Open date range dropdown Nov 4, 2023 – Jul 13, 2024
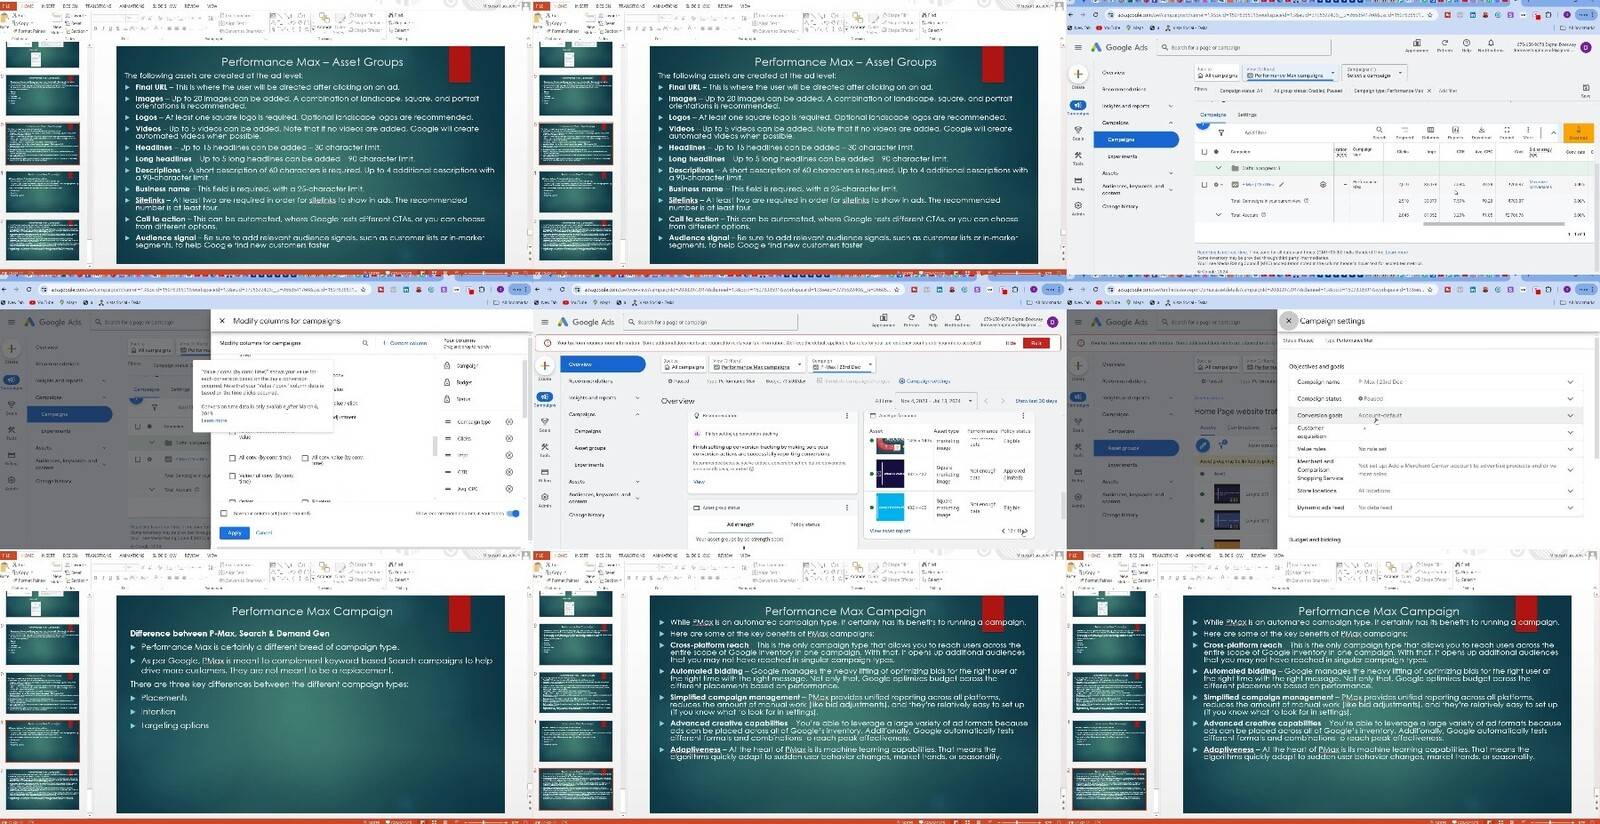The height and width of the screenshot is (824, 1600). 938,401
